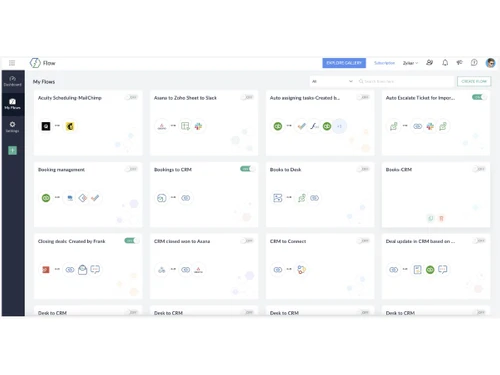The image size is (500, 375).
Task: Click the chat icon in Deal update in CRM card
Action: point(443,269)
